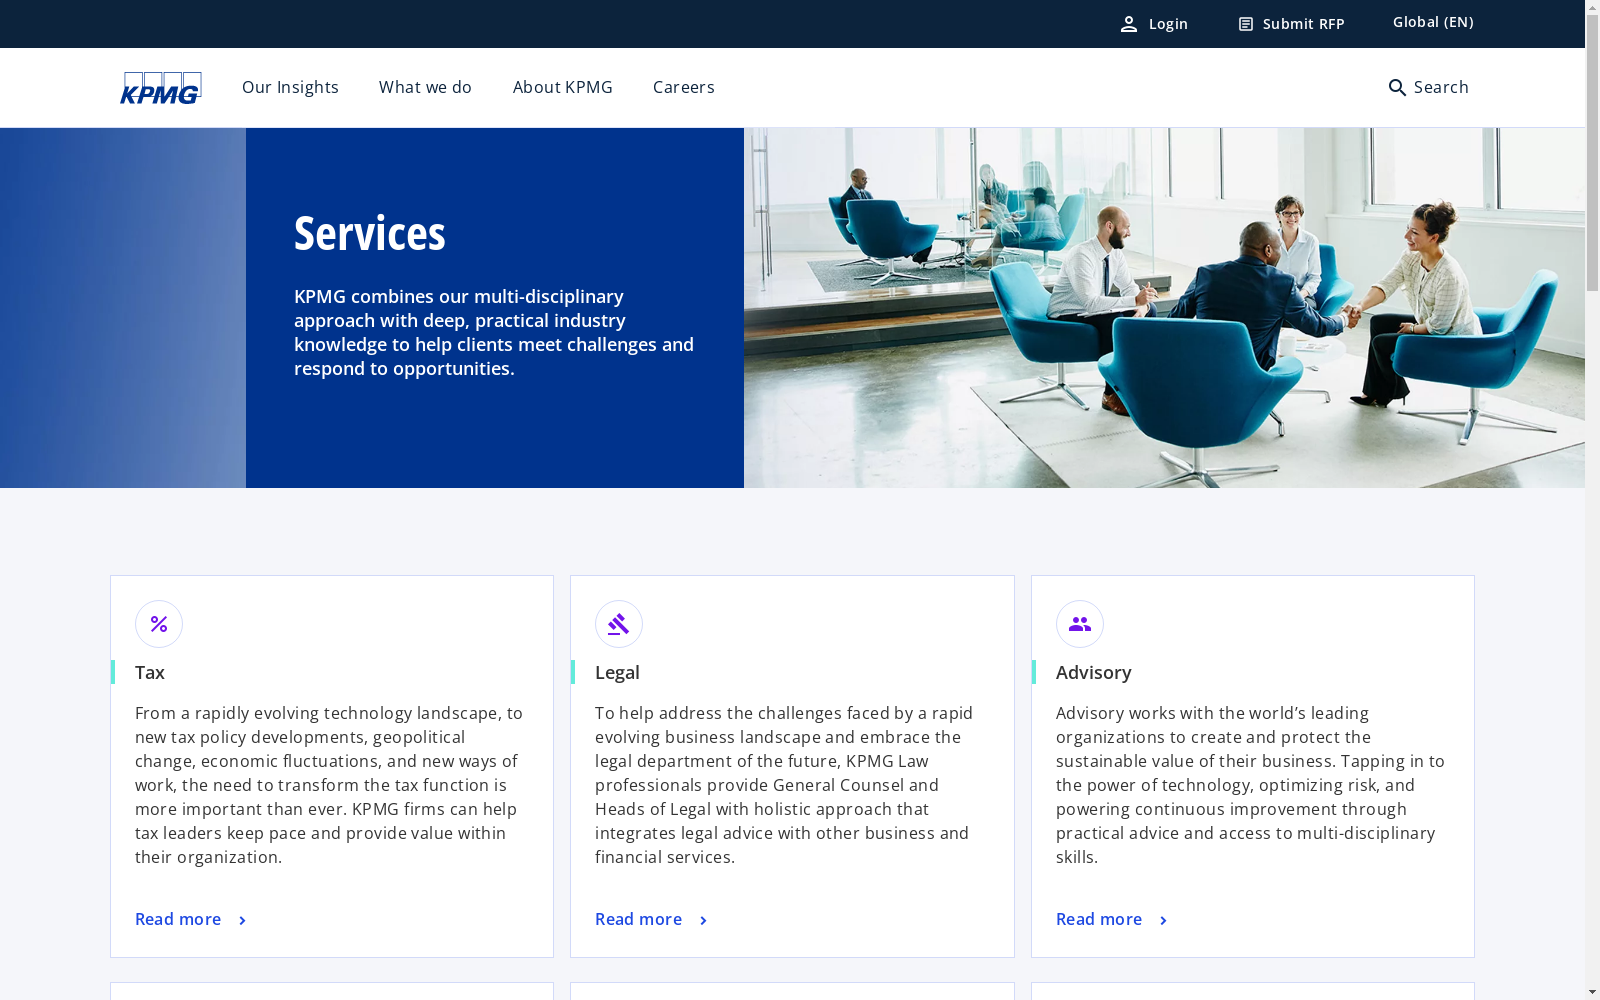The image size is (1600, 1000).
Task: Click the Legal gavel icon
Action: point(619,624)
